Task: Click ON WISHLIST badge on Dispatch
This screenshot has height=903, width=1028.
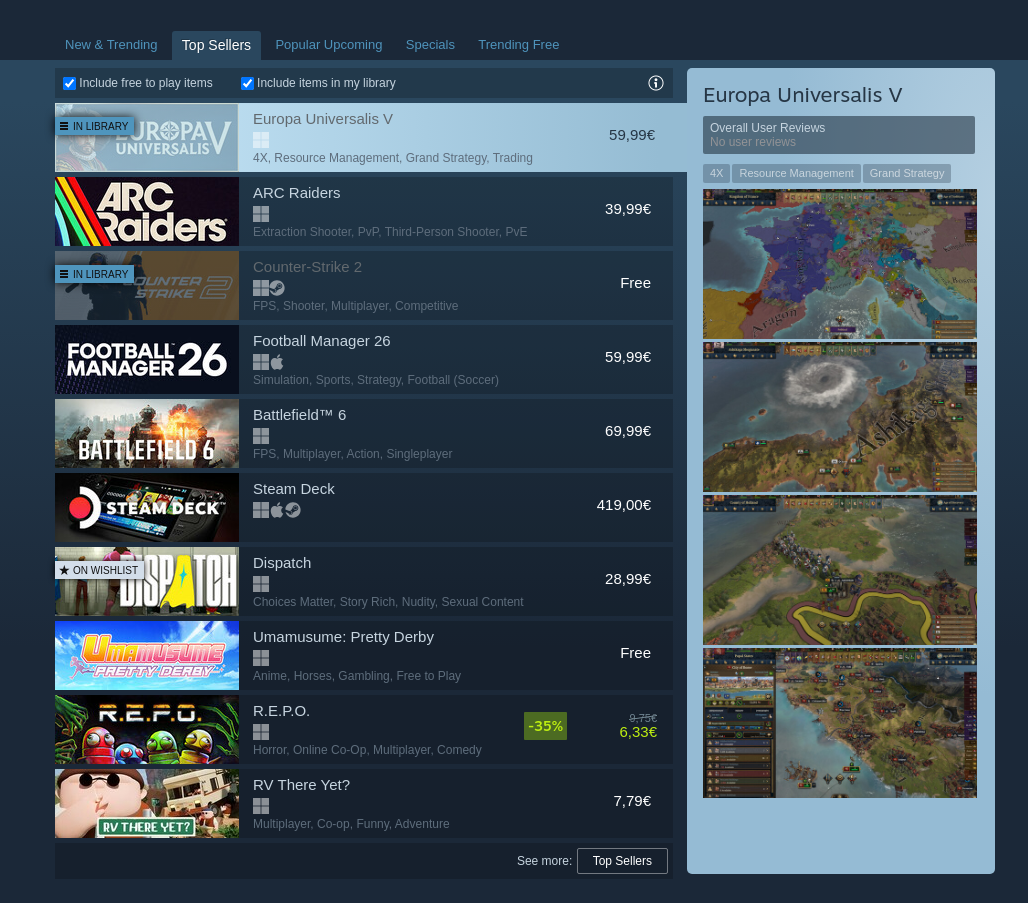Action: [100, 570]
